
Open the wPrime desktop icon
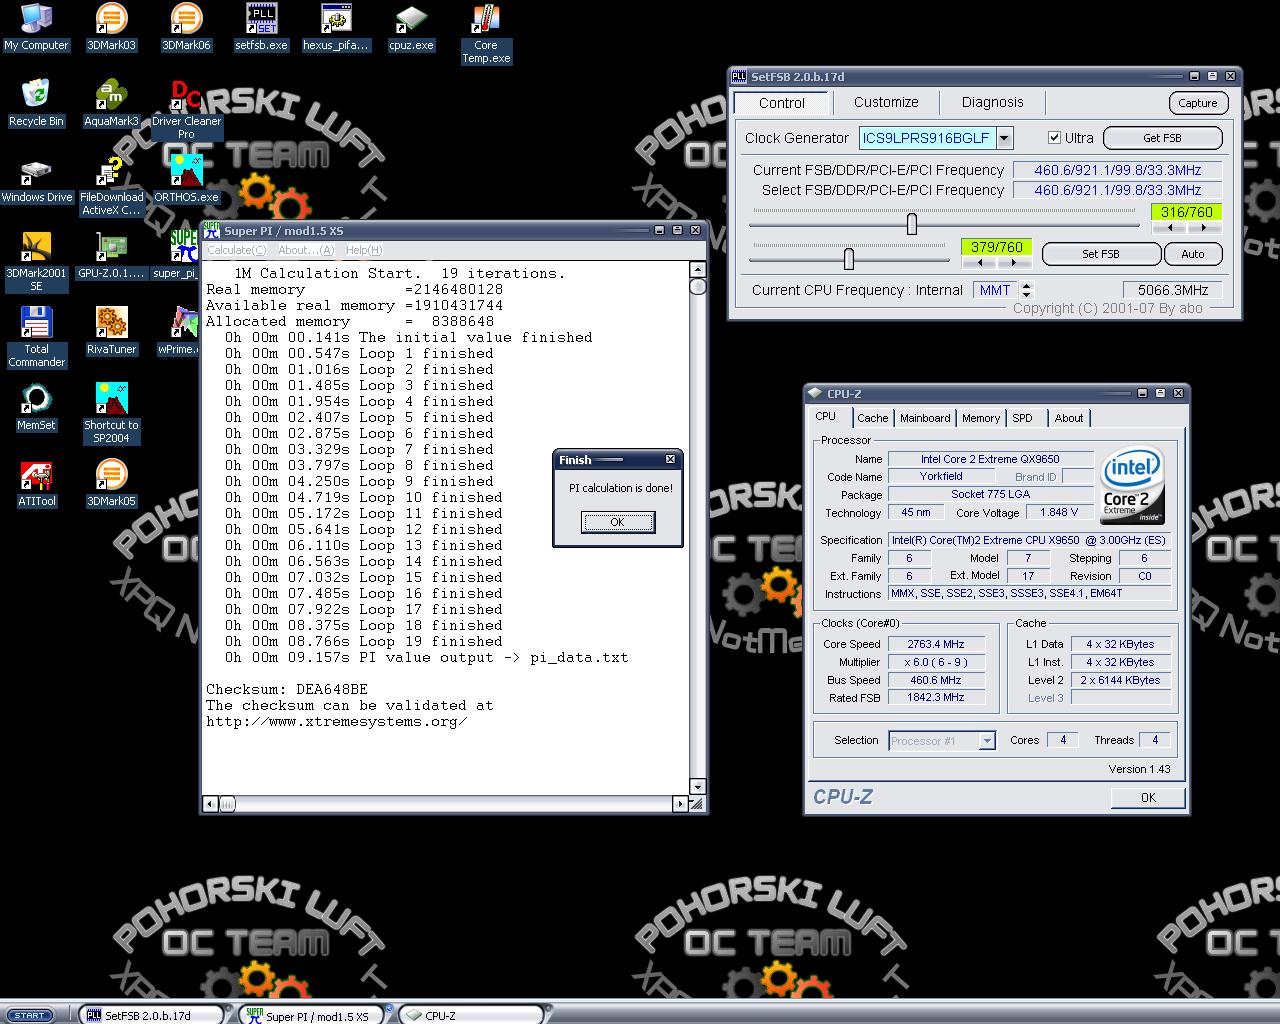(178, 332)
